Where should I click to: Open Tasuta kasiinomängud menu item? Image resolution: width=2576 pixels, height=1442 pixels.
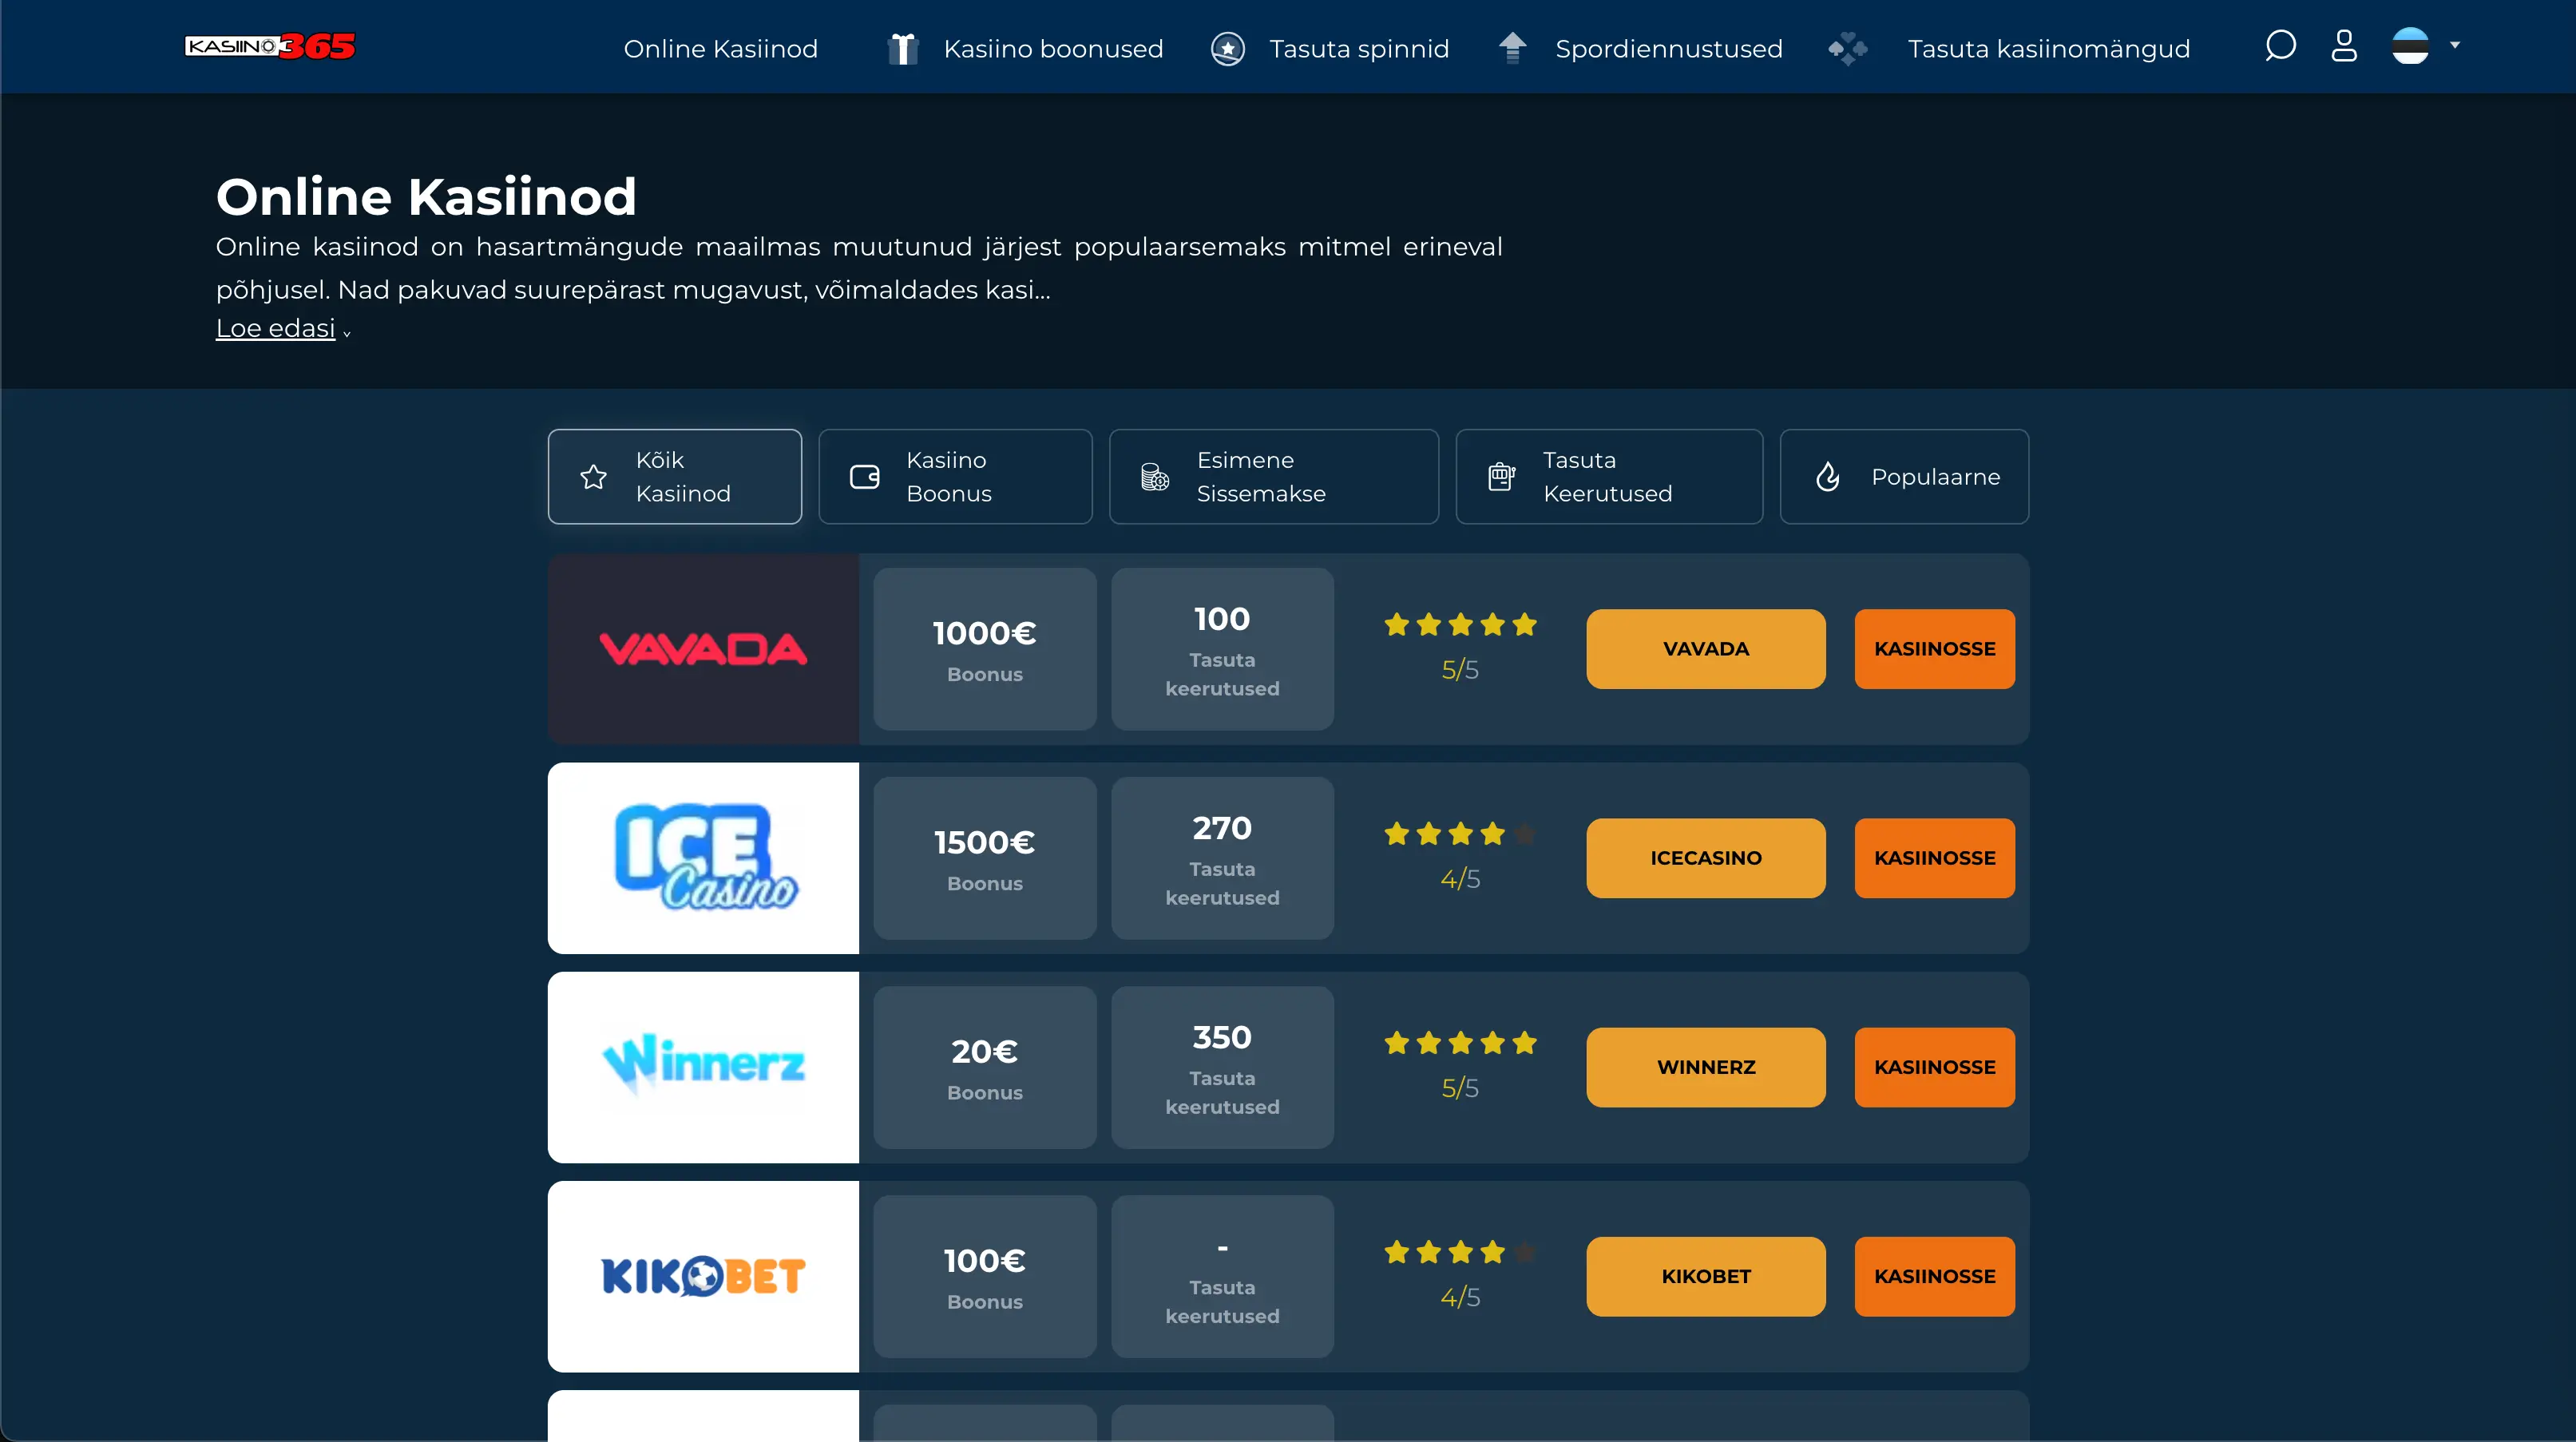pos(2048,48)
